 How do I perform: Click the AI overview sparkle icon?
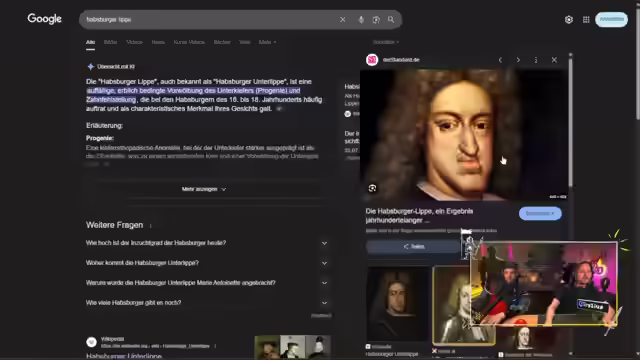[x=91, y=67]
